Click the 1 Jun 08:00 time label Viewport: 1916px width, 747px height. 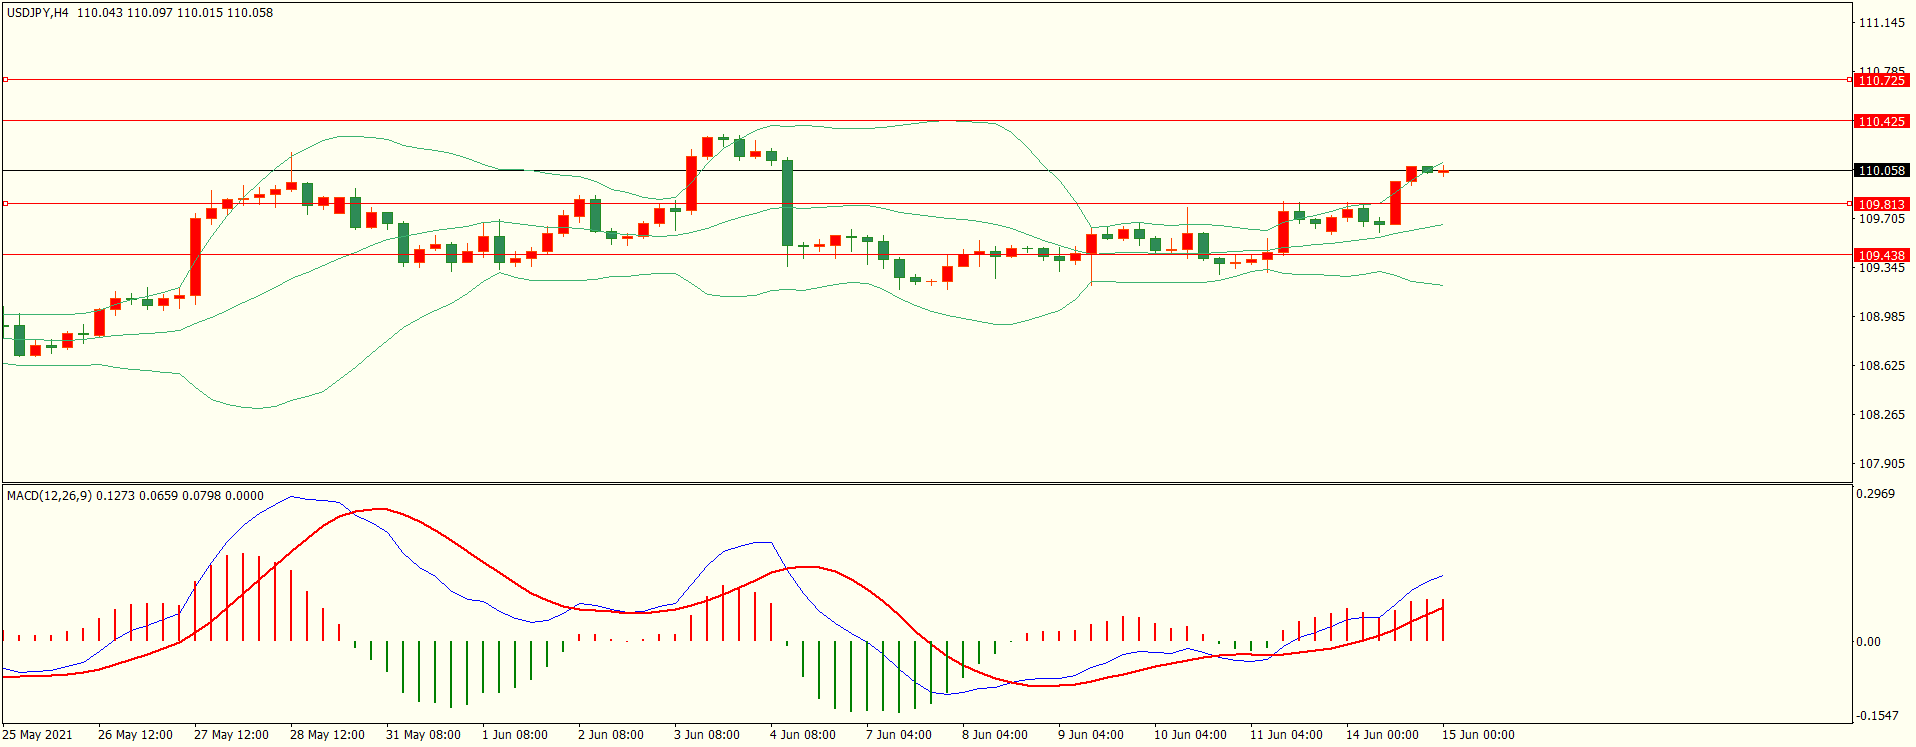[x=515, y=735]
